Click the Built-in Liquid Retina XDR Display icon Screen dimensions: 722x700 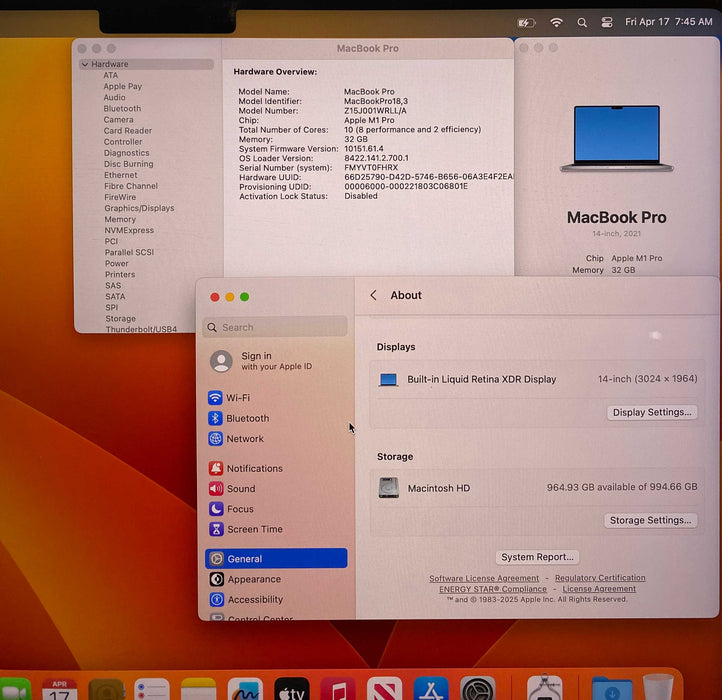point(388,379)
